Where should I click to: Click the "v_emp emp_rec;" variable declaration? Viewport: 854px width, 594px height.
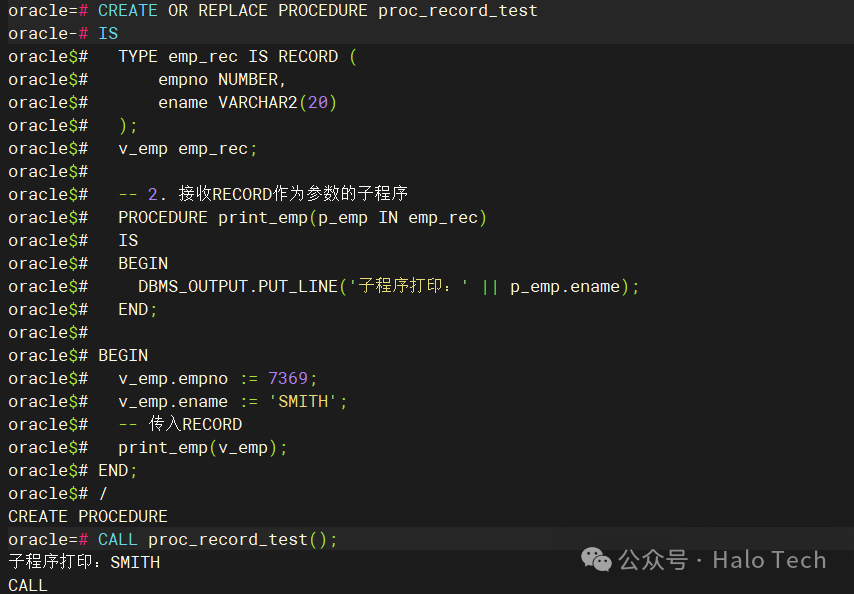[x=188, y=149]
